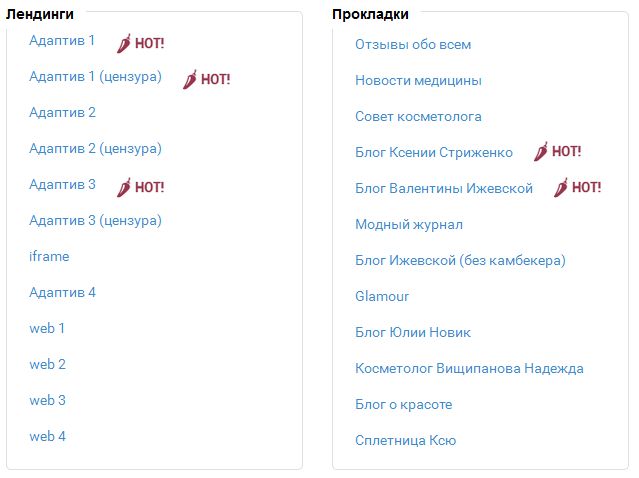Open Адаптив 2 (цензура) landing

95,148
